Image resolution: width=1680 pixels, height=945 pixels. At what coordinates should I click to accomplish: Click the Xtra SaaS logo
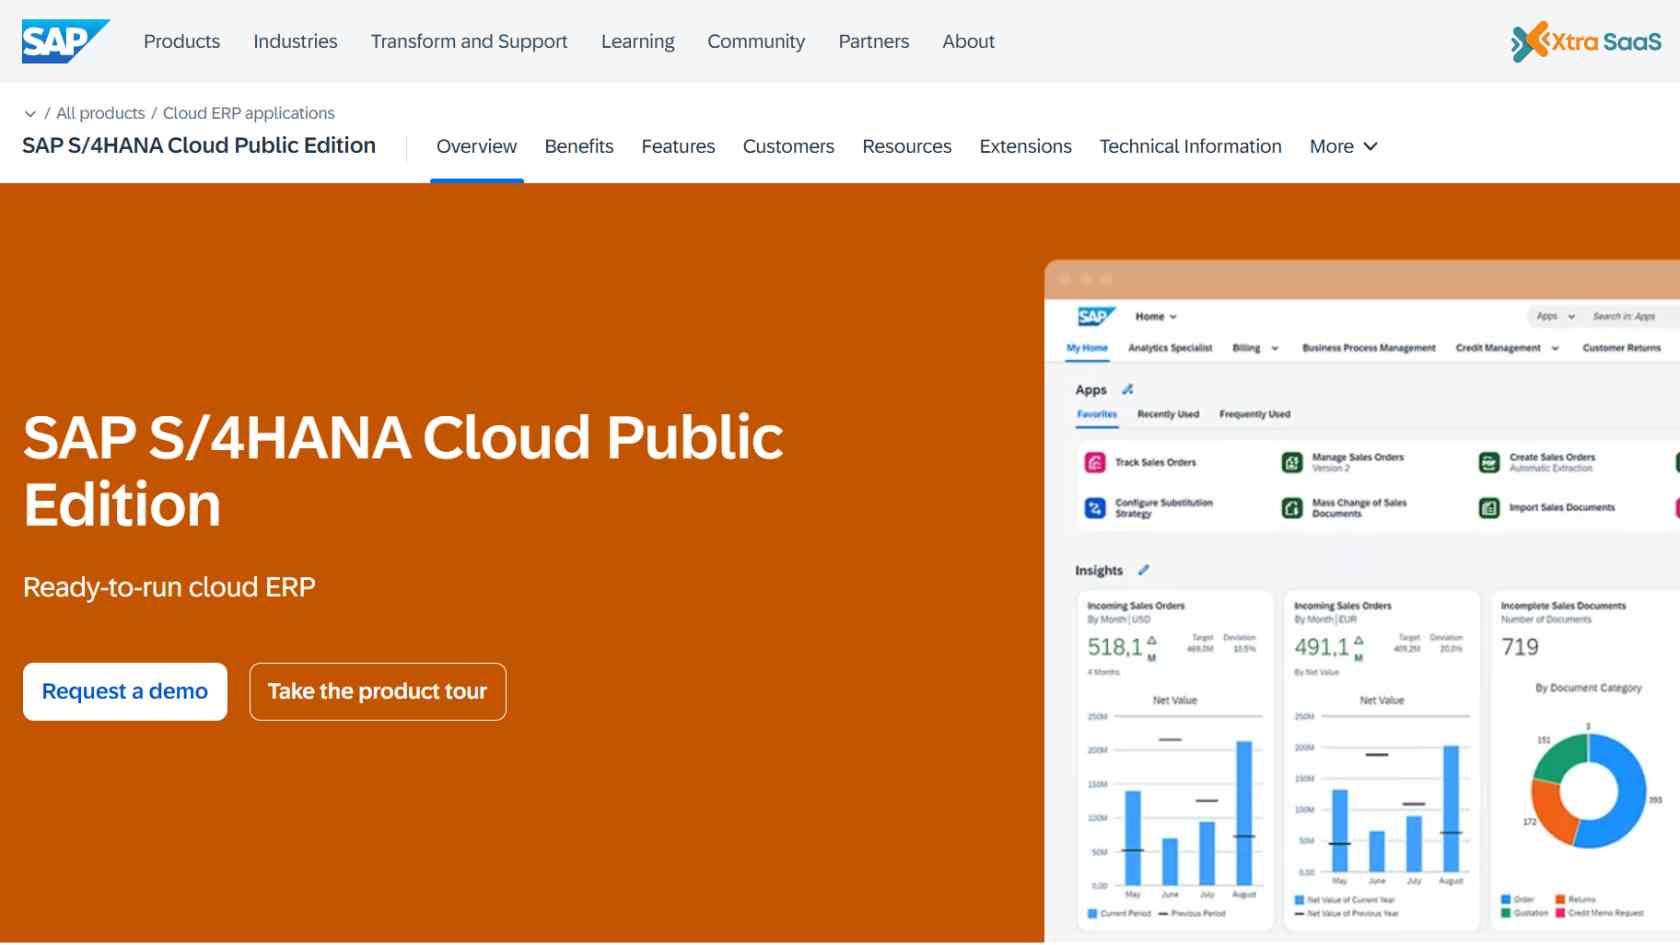tap(1586, 42)
